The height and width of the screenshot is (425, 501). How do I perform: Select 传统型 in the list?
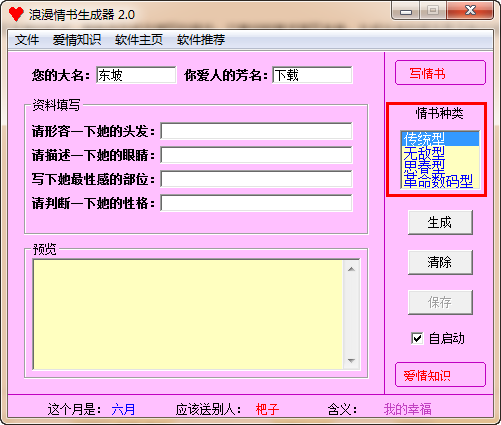(440, 138)
